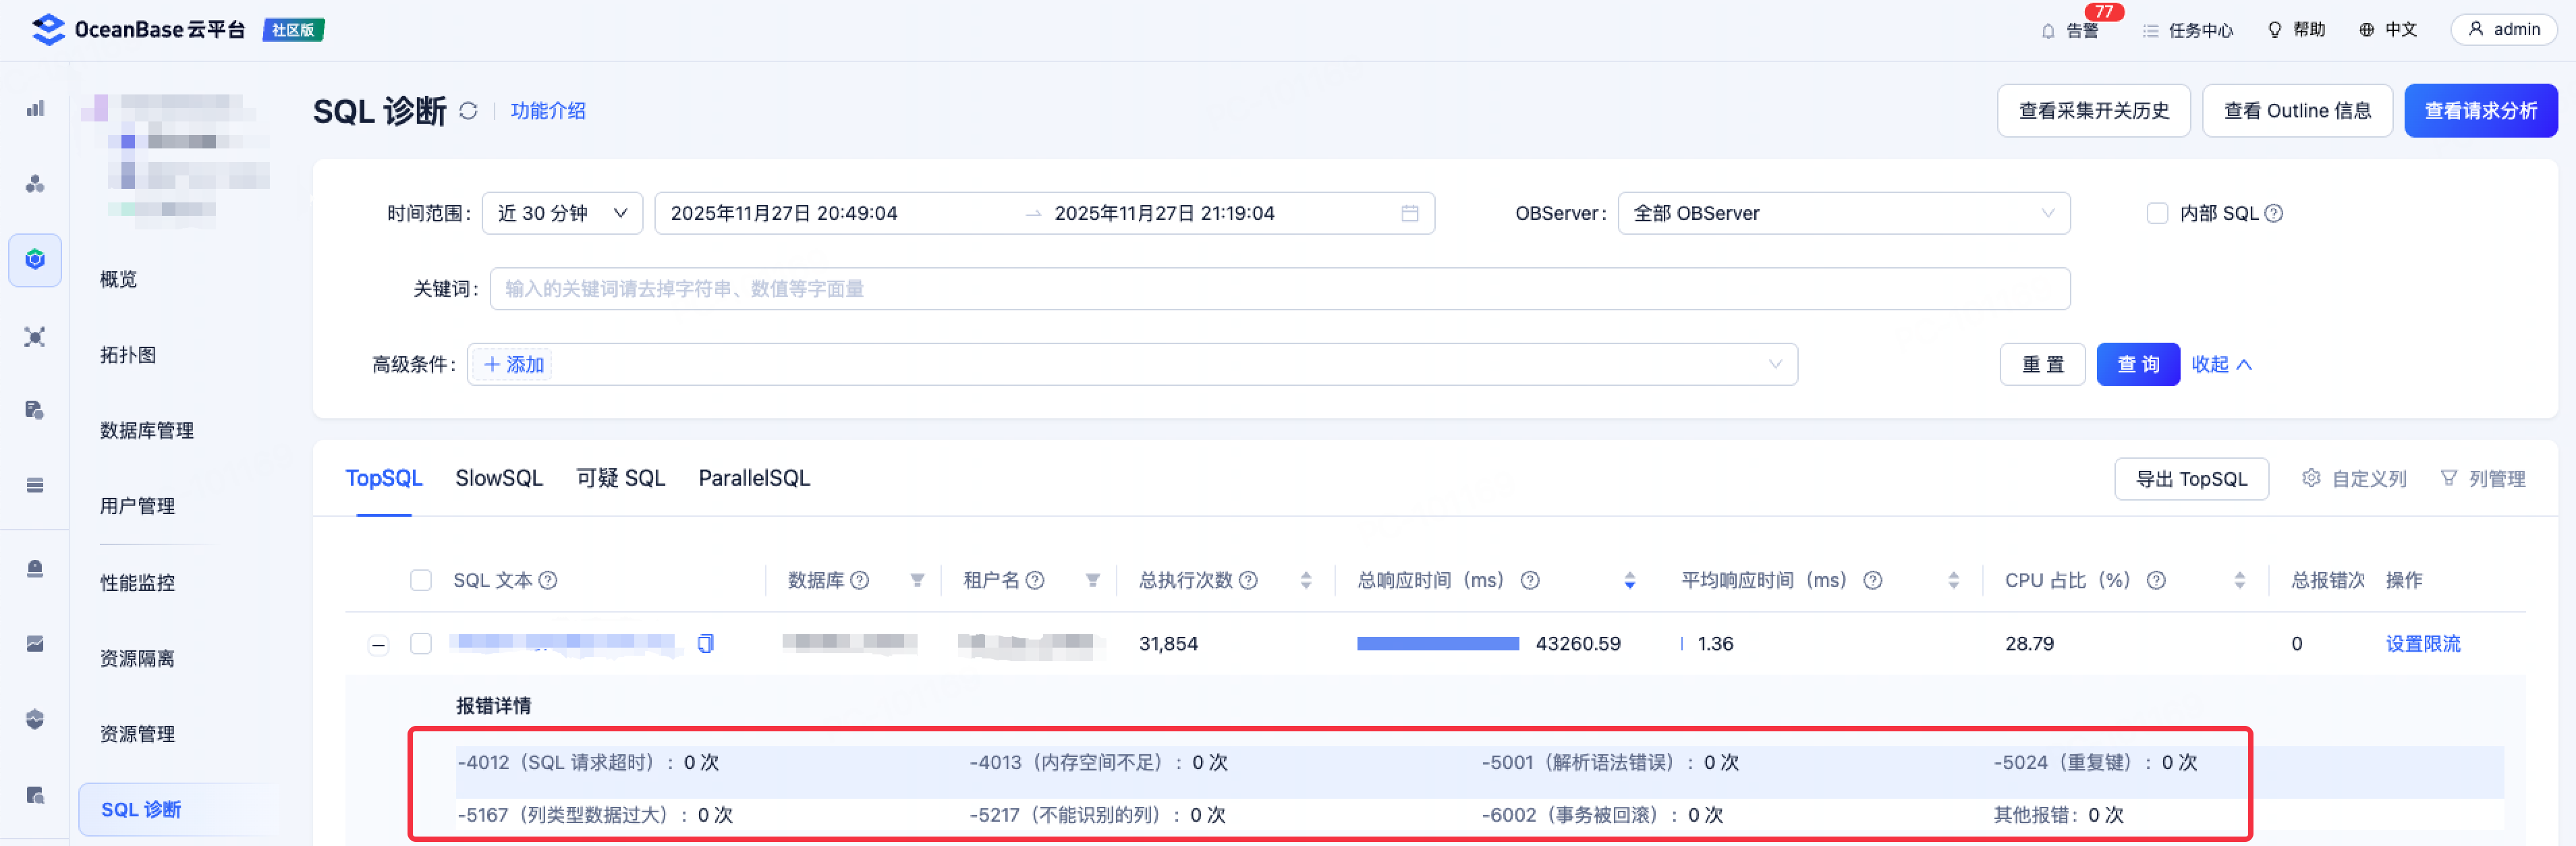Select the first SQL row checkbox

421,643
